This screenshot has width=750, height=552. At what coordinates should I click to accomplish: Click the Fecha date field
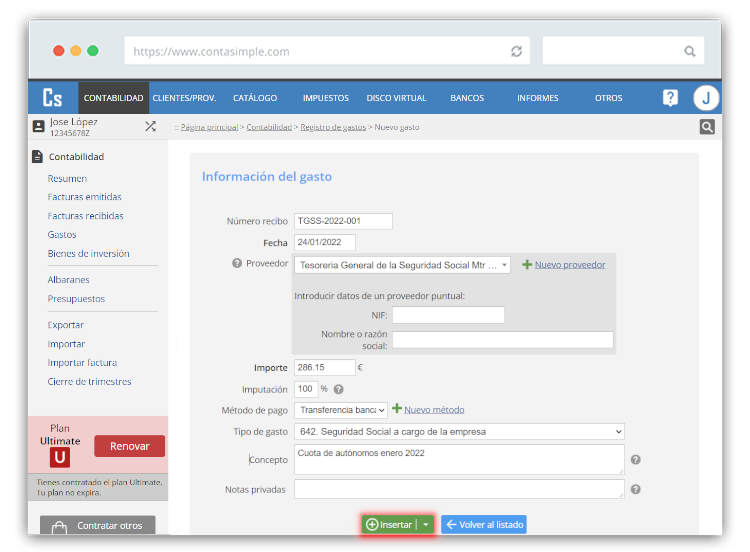pos(324,242)
